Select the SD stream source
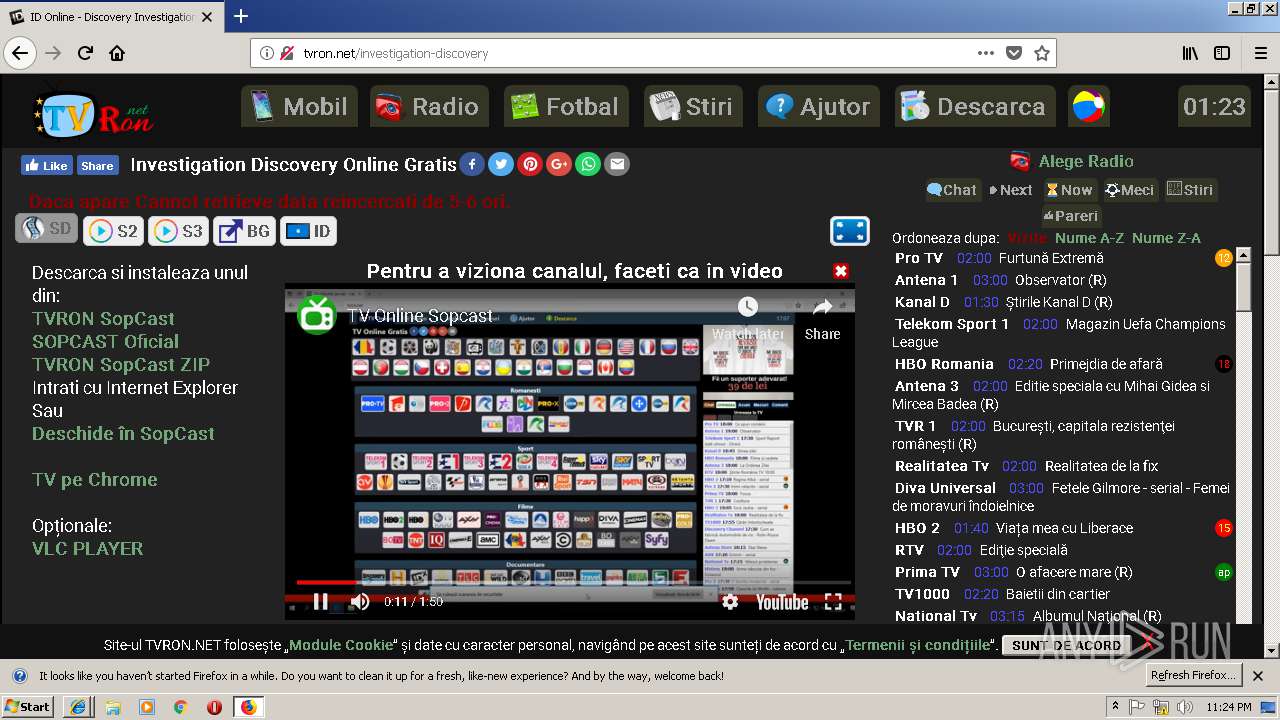Screen dimensions: 1280x720 pos(46,229)
